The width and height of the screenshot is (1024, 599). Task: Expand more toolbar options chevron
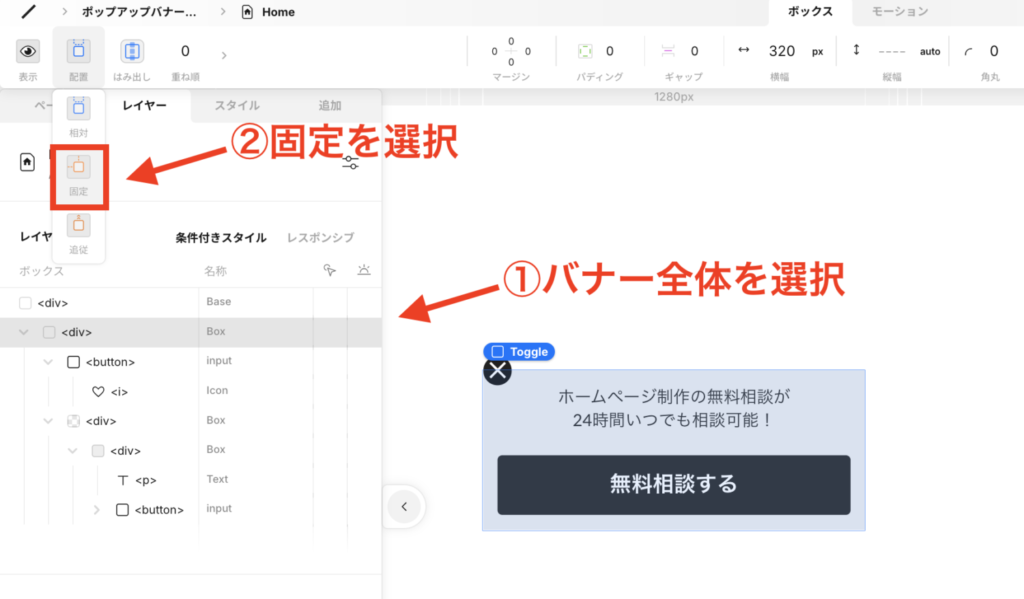pyautogui.click(x=224, y=56)
